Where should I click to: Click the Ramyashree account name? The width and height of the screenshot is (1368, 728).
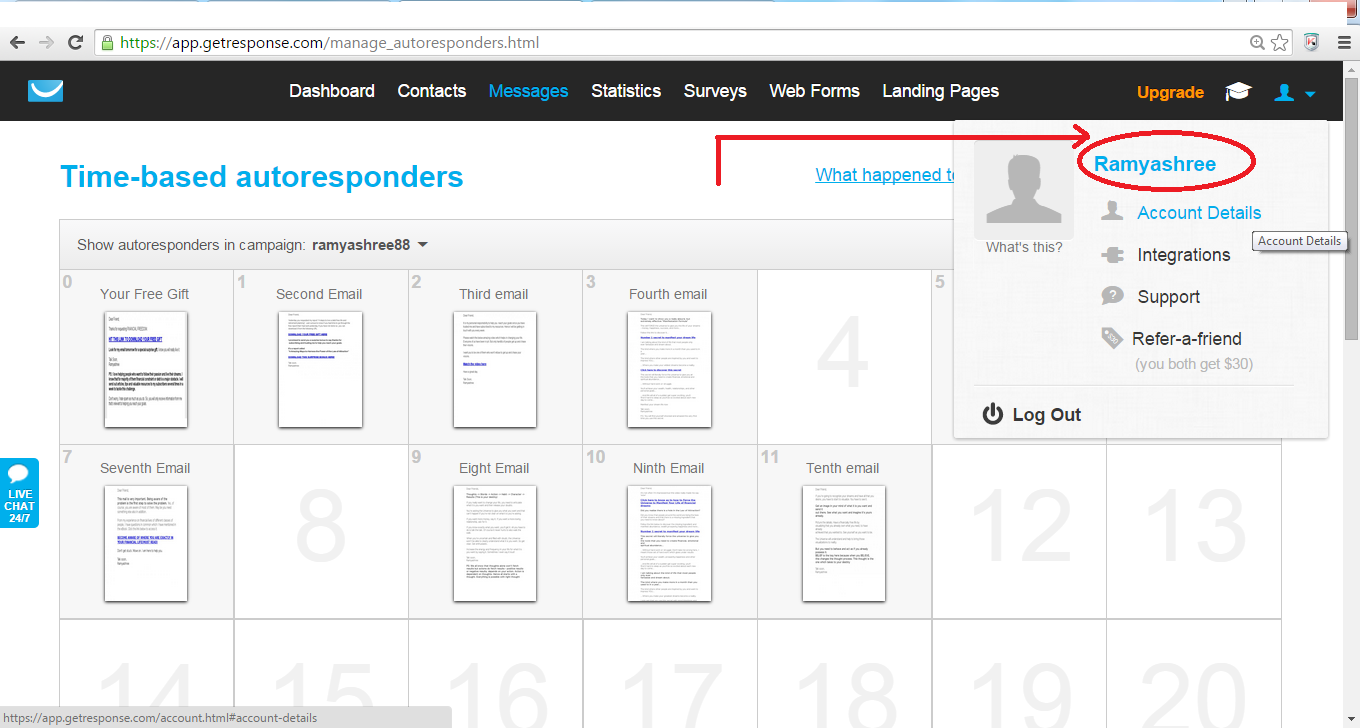(x=1155, y=164)
